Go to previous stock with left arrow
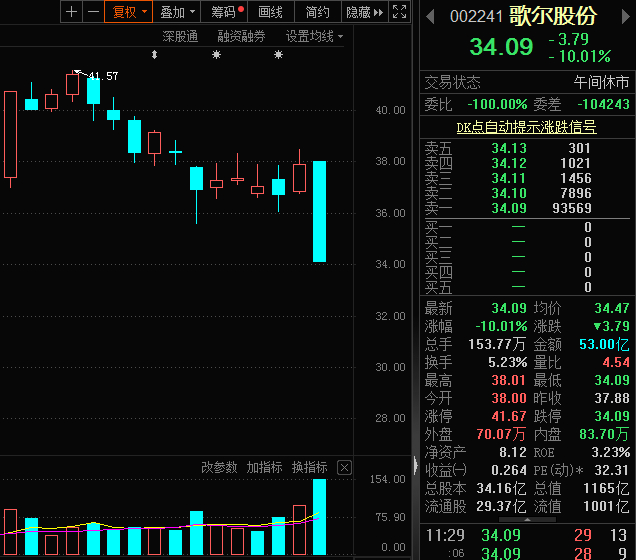The height and width of the screenshot is (560, 636). point(430,17)
